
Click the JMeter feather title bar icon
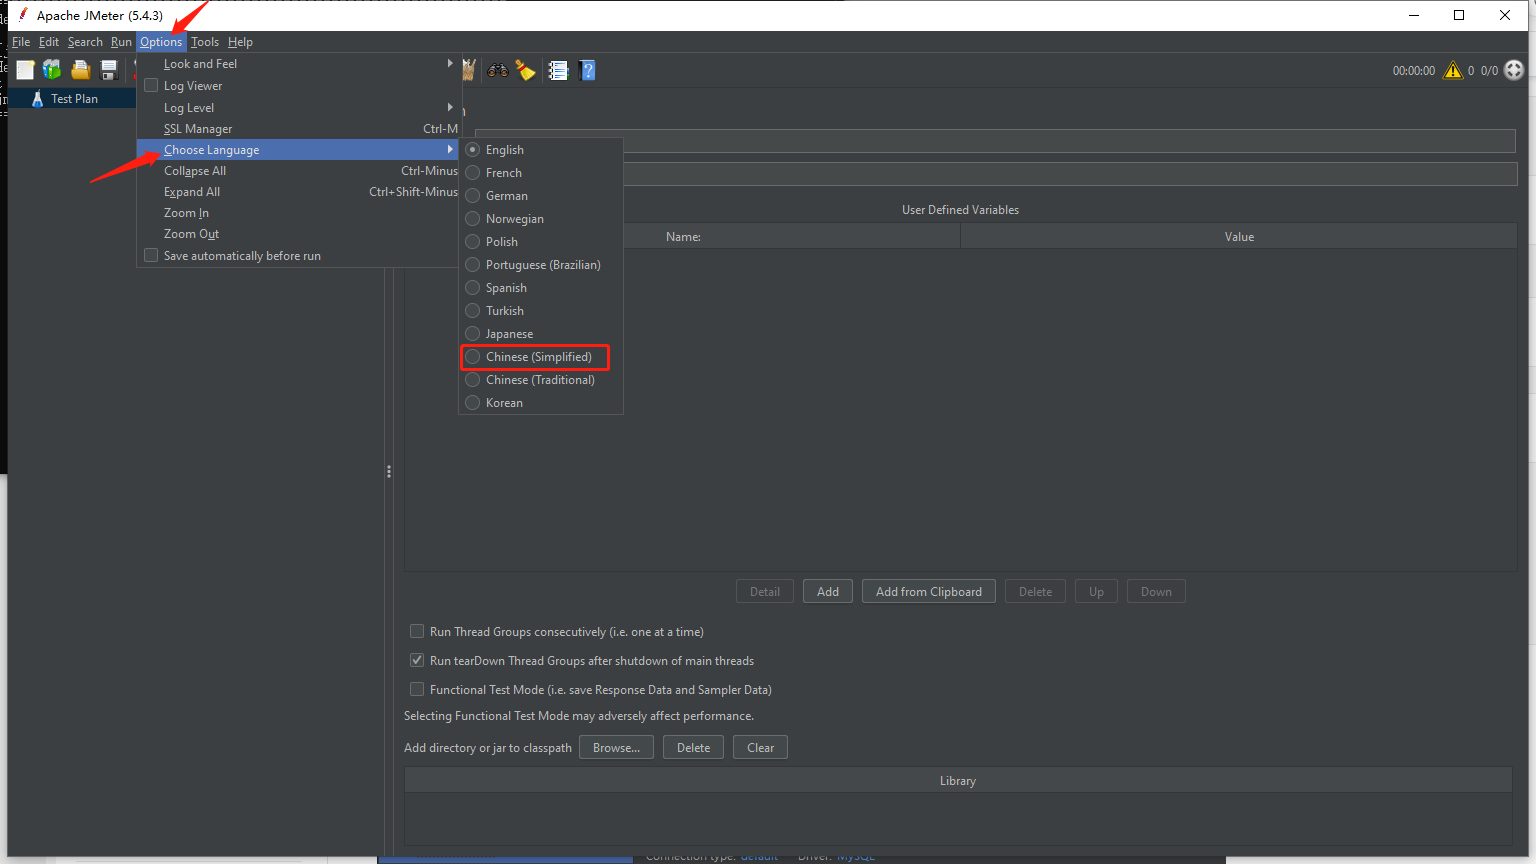[x=23, y=15]
